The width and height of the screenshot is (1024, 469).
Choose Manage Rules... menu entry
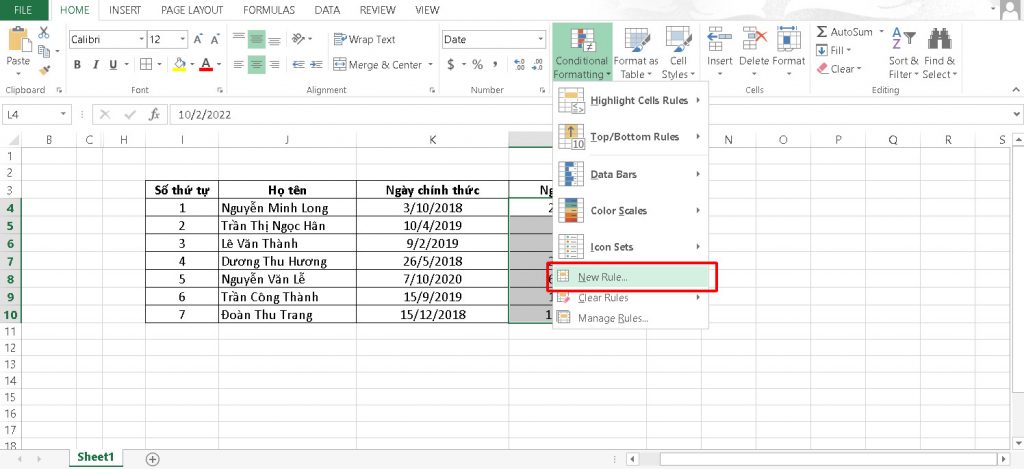630,318
